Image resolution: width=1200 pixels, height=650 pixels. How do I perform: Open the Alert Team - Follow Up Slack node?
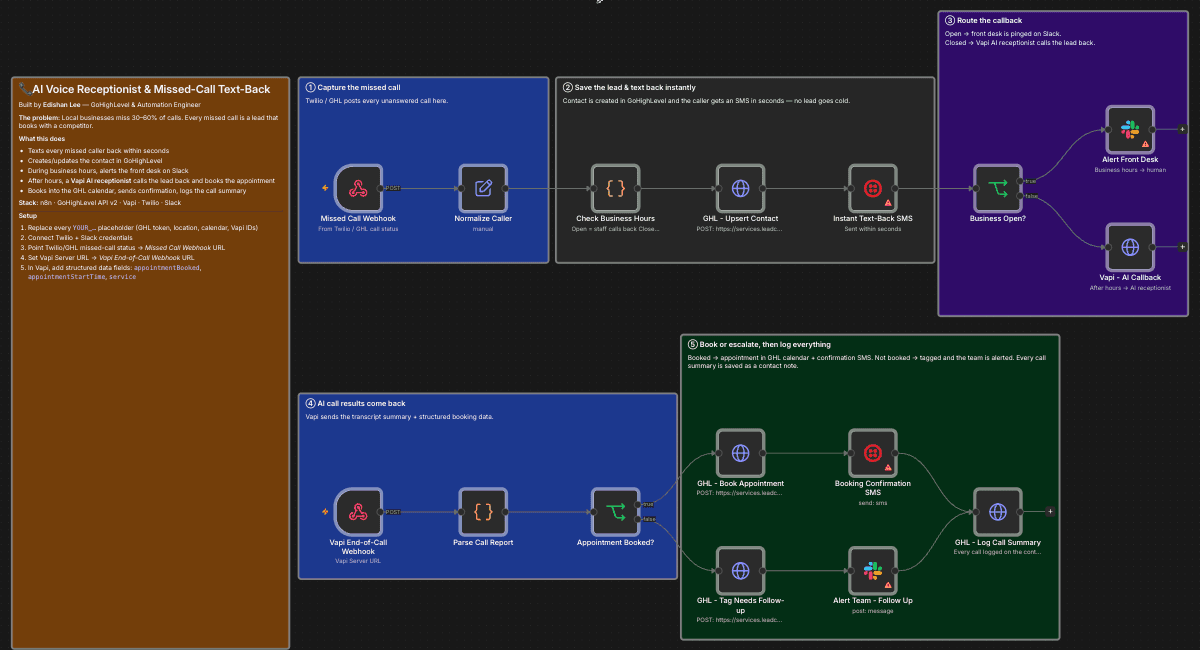(873, 570)
